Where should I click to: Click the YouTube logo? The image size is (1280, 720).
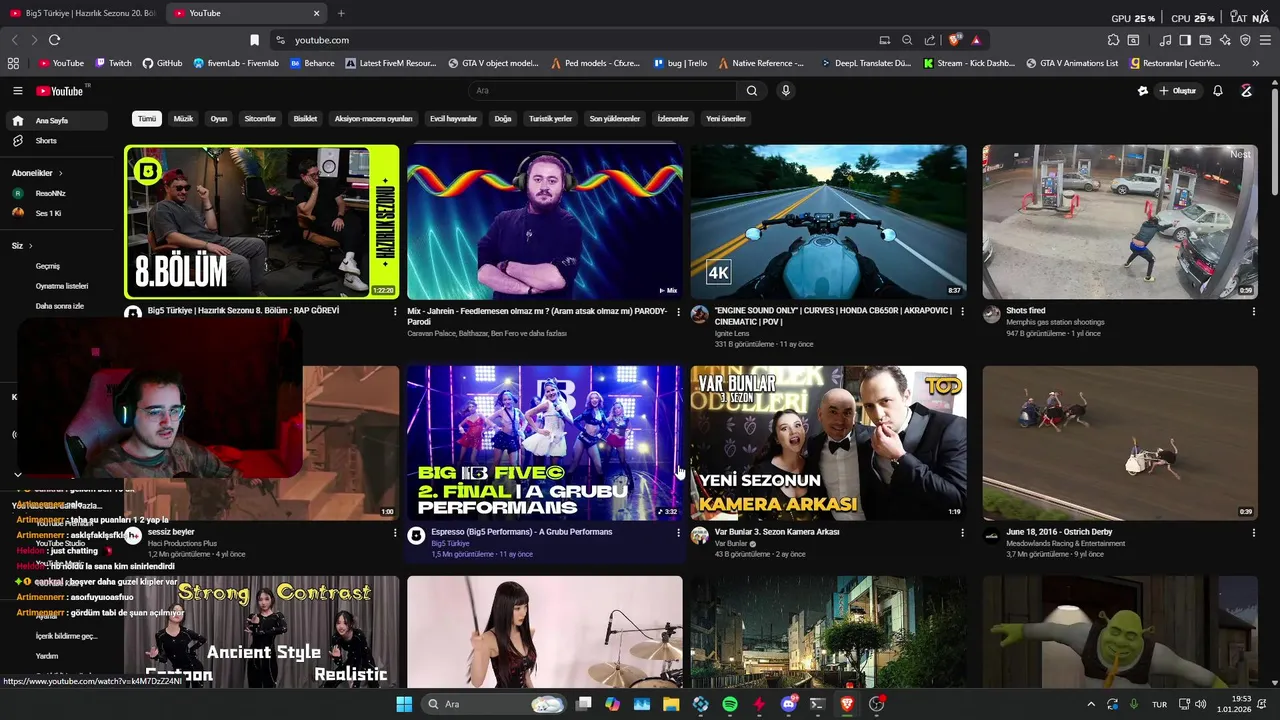pos(60,91)
